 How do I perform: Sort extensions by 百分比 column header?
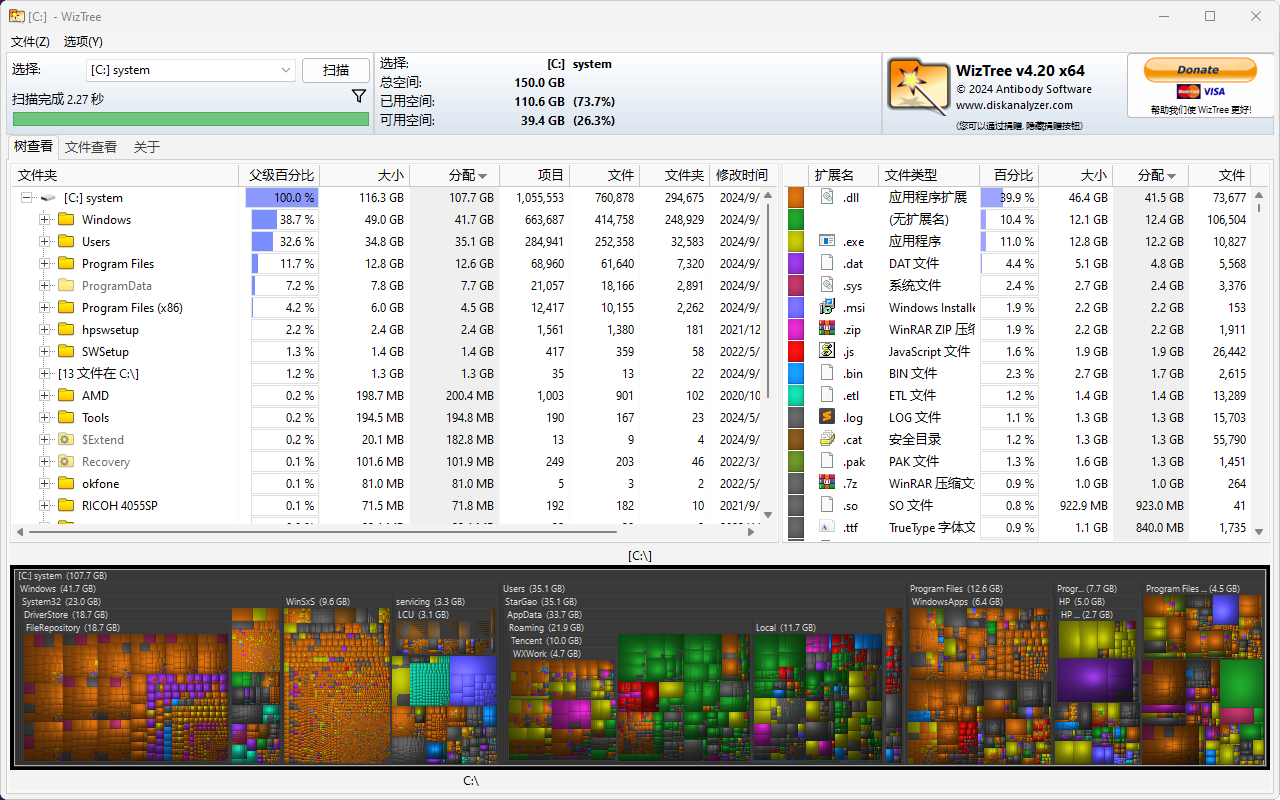pyautogui.click(x=1007, y=175)
